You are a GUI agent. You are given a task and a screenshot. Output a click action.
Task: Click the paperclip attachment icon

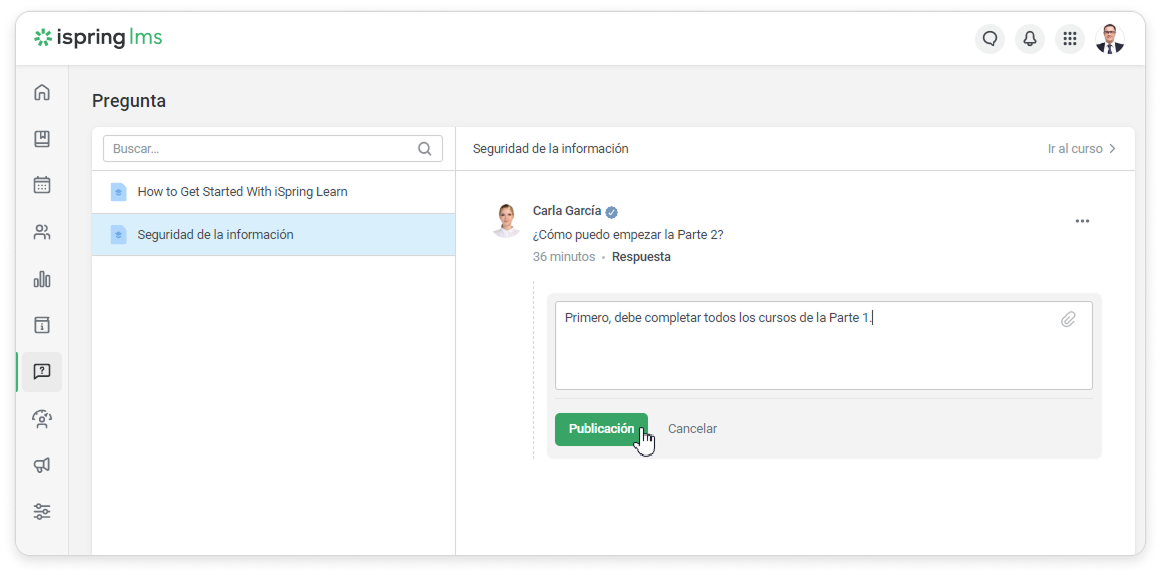(1068, 320)
